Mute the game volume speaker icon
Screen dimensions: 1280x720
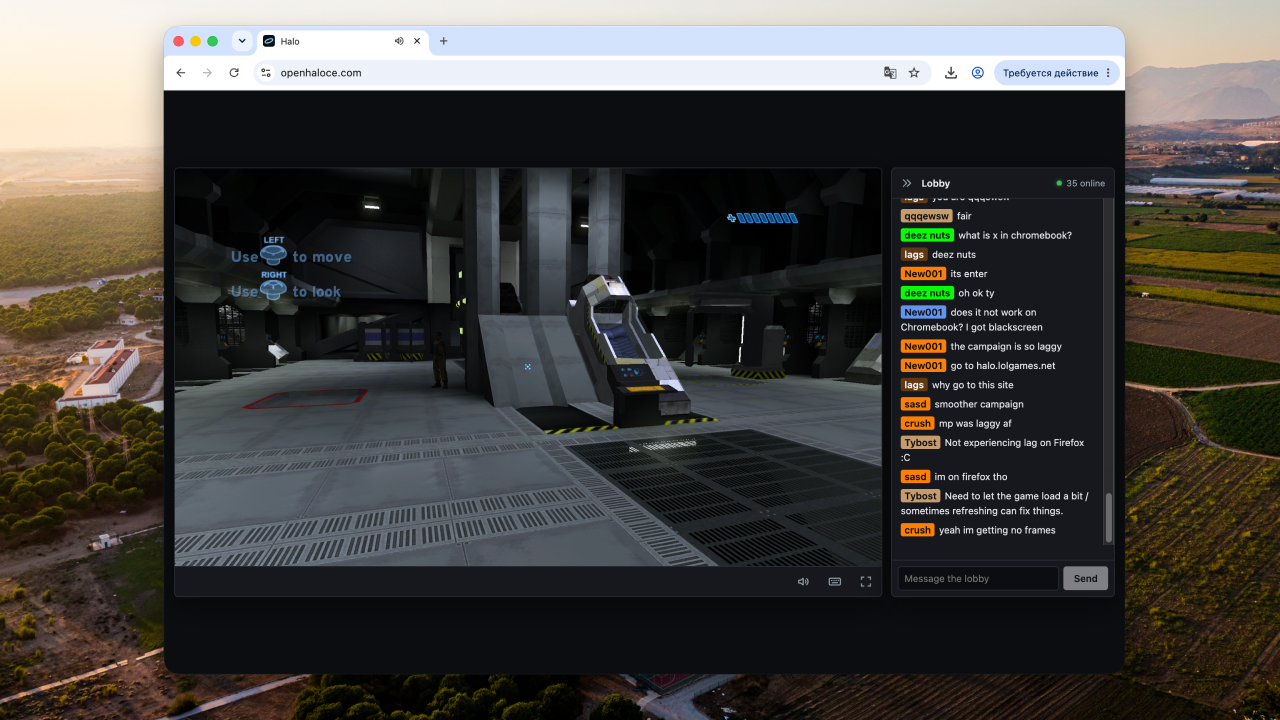pos(803,582)
